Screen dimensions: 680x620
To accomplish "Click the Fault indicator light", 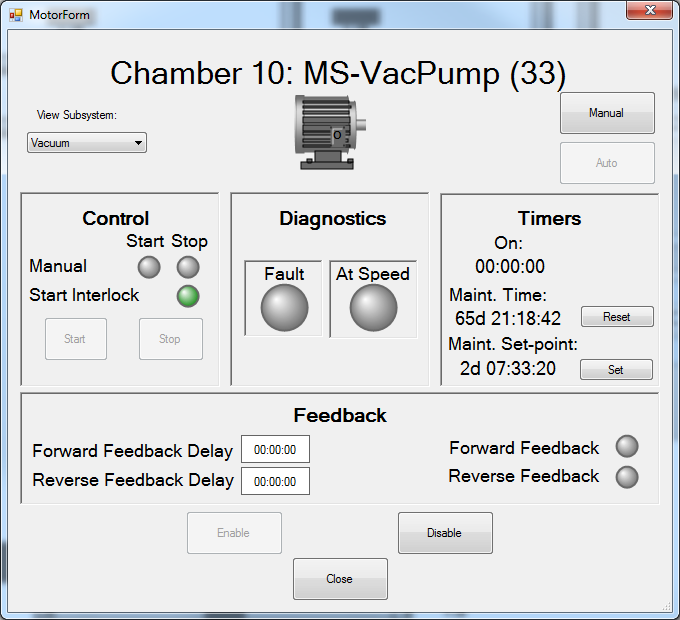I will tap(284, 308).
